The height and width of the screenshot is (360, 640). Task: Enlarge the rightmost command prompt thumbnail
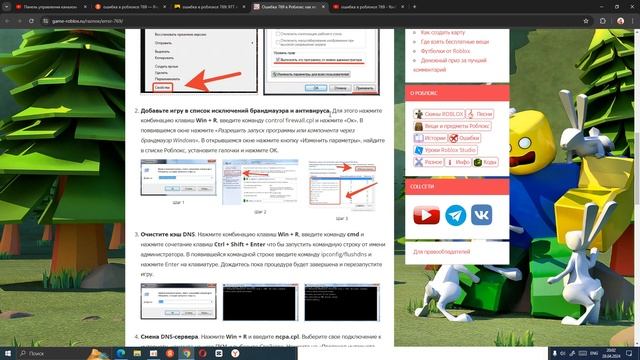[342, 302]
